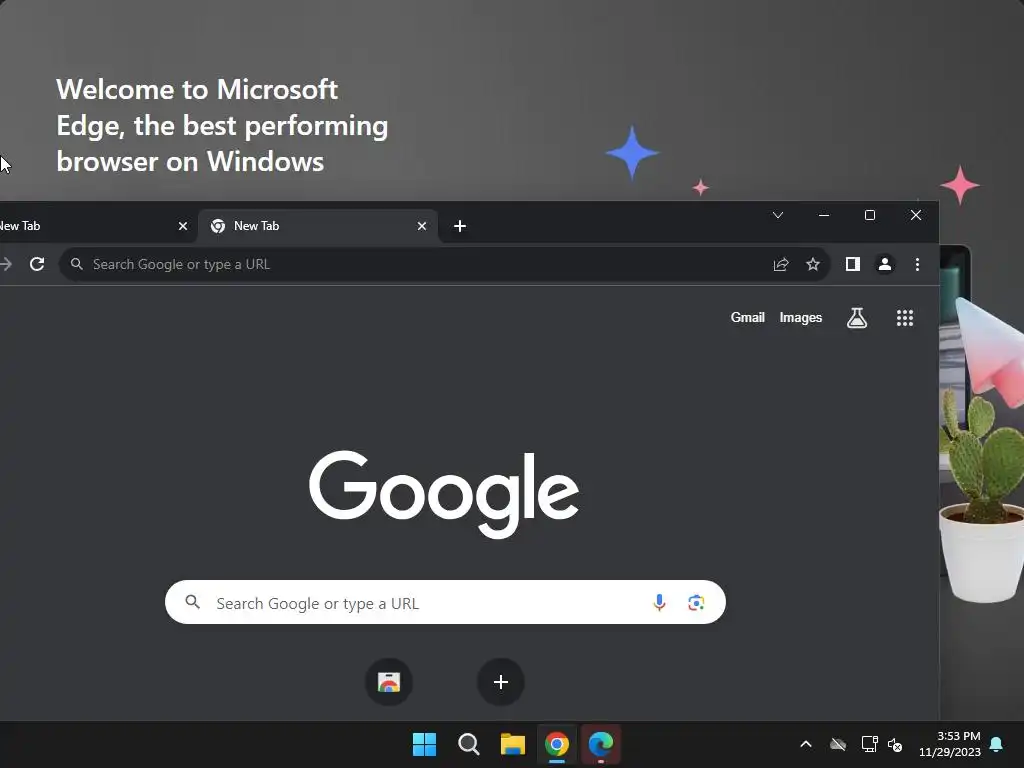Viewport: 1024px width, 768px height.
Task: Switch to Chrome via taskbar
Action: (x=557, y=744)
